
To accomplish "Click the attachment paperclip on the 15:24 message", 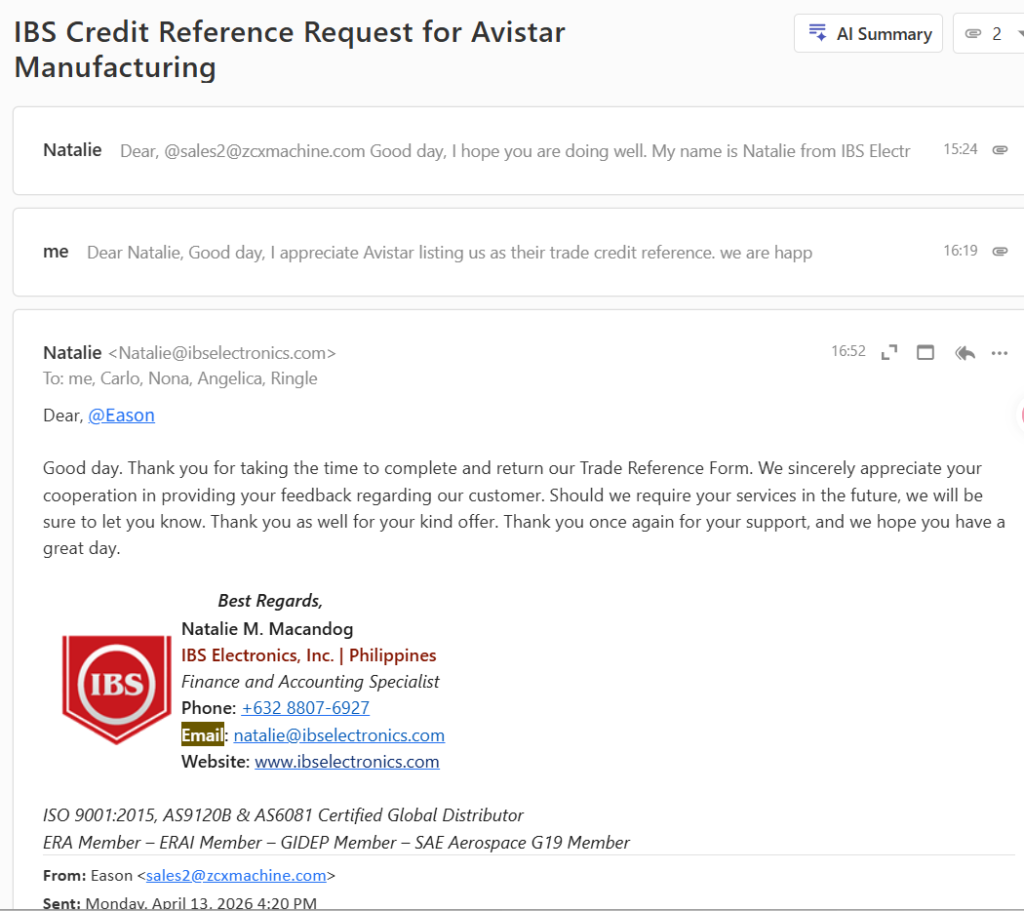I will click(999, 150).
